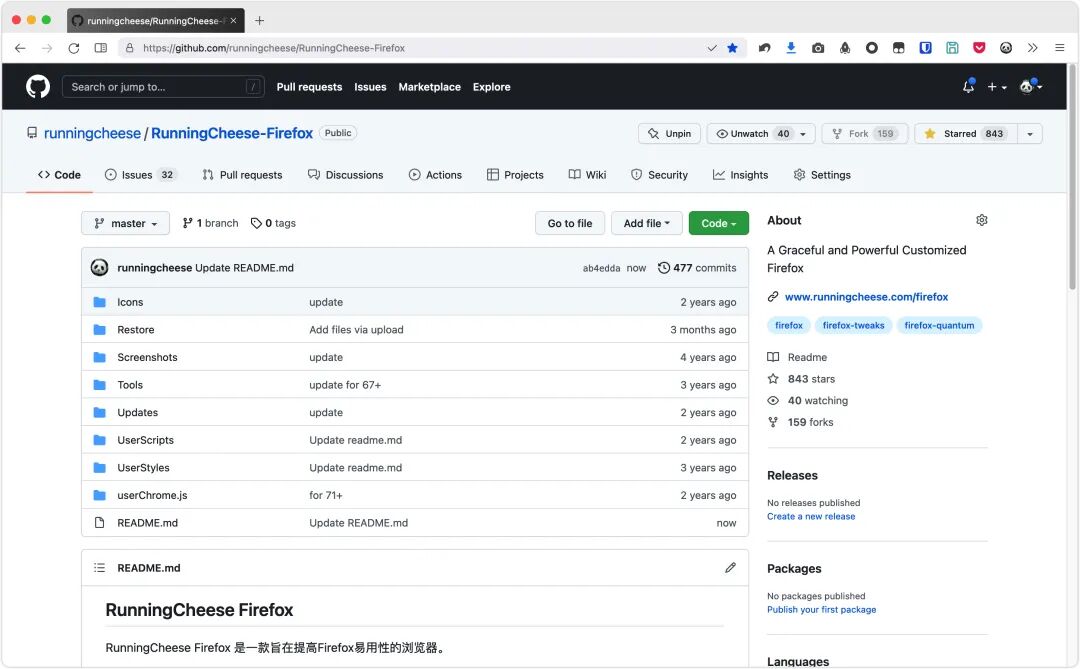Close the RunningCheese-Firefox browser tab

(x=233, y=21)
